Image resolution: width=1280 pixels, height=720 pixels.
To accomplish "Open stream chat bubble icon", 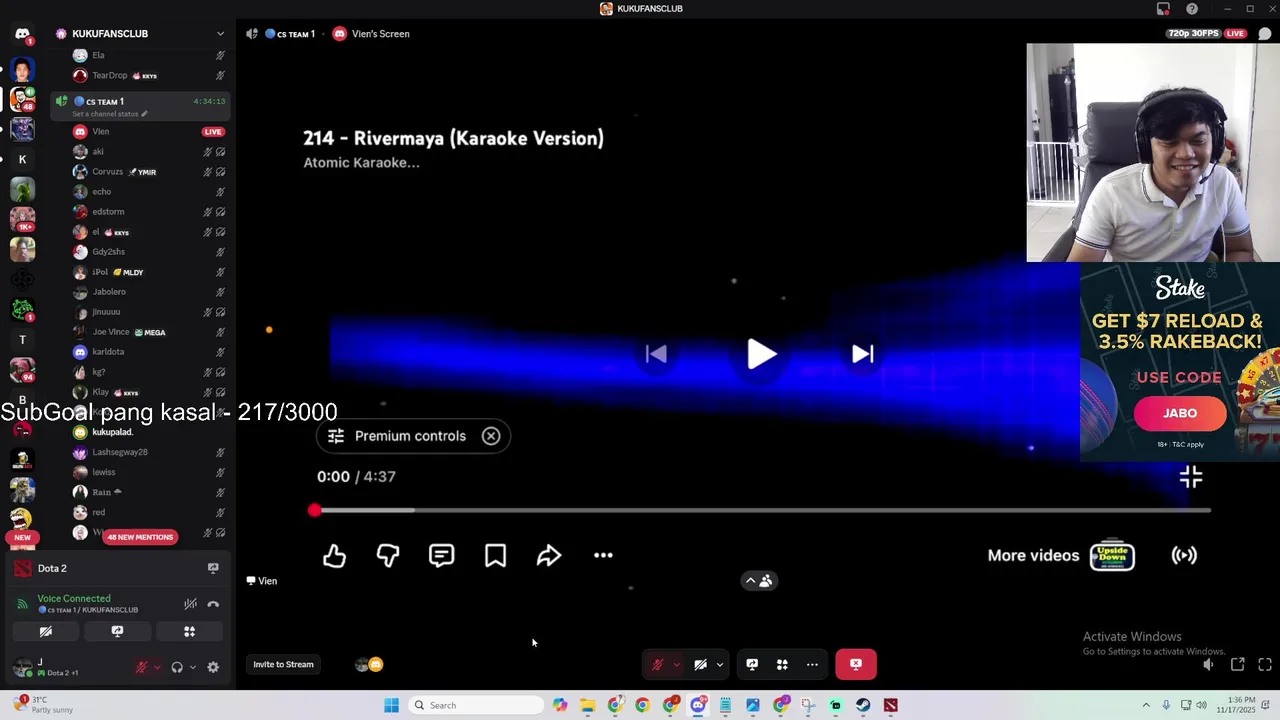I will [1265, 34].
